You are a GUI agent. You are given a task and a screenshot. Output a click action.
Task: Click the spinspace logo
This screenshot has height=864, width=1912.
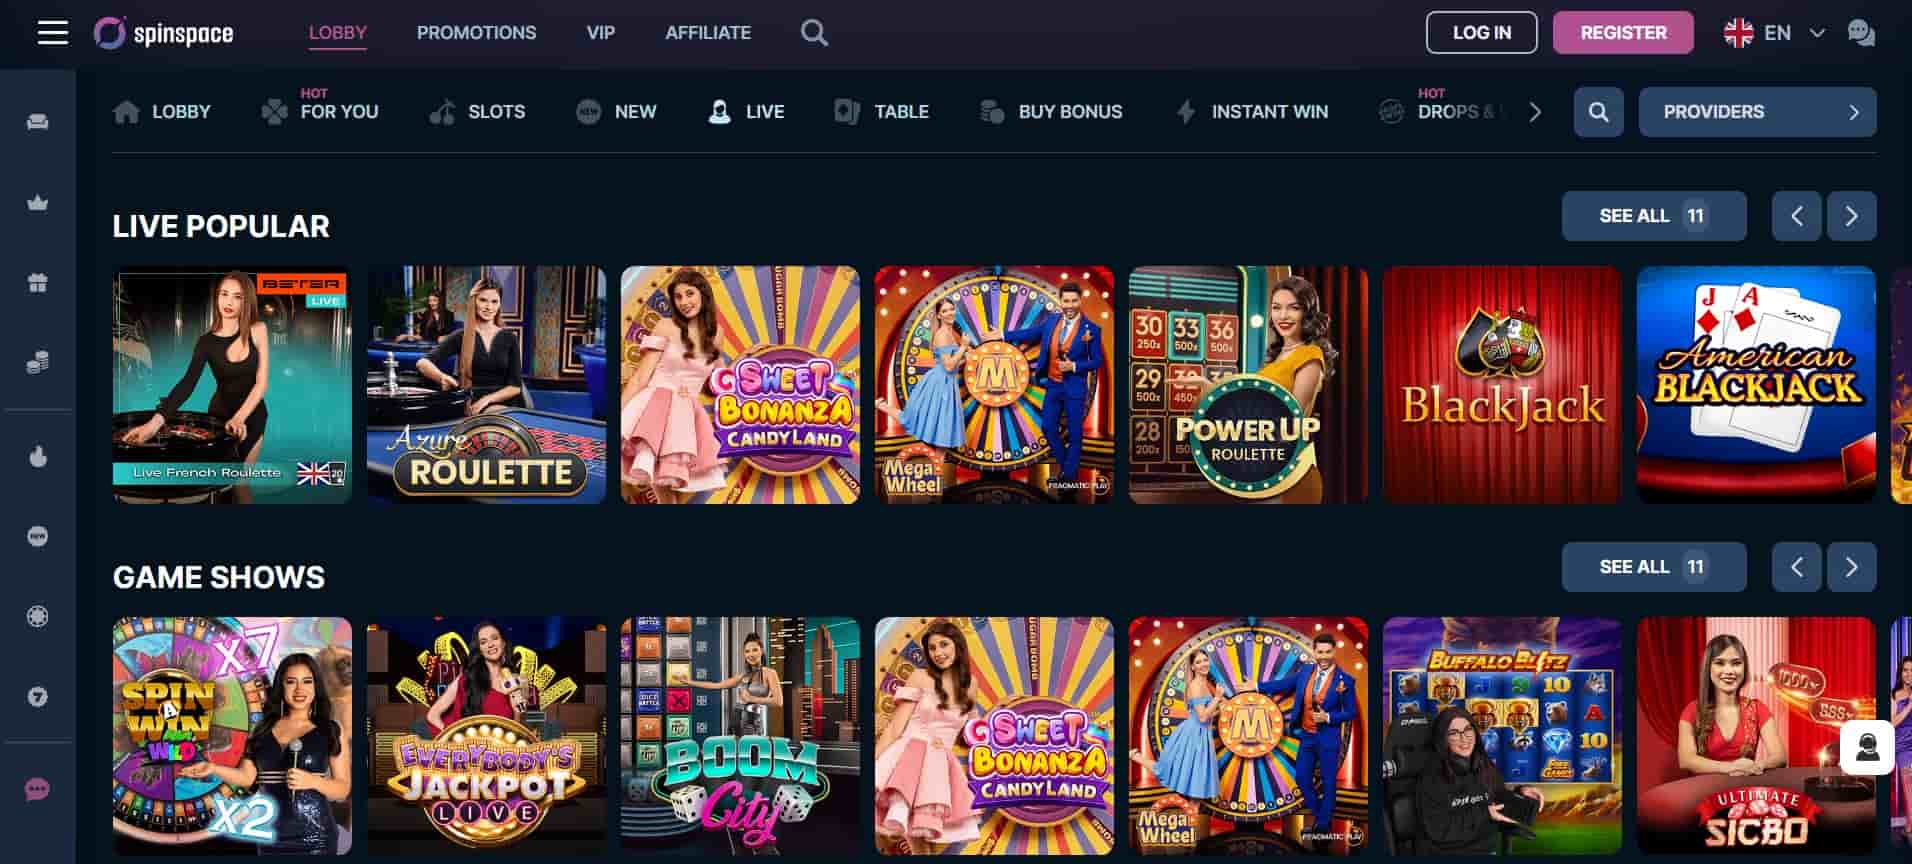(163, 33)
